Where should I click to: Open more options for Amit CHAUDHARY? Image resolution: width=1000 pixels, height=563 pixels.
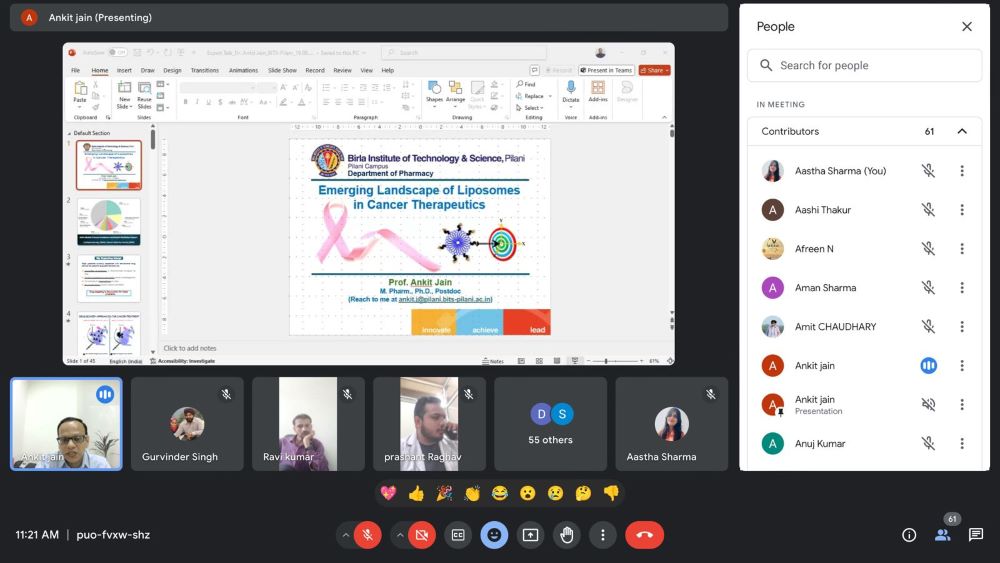962,326
